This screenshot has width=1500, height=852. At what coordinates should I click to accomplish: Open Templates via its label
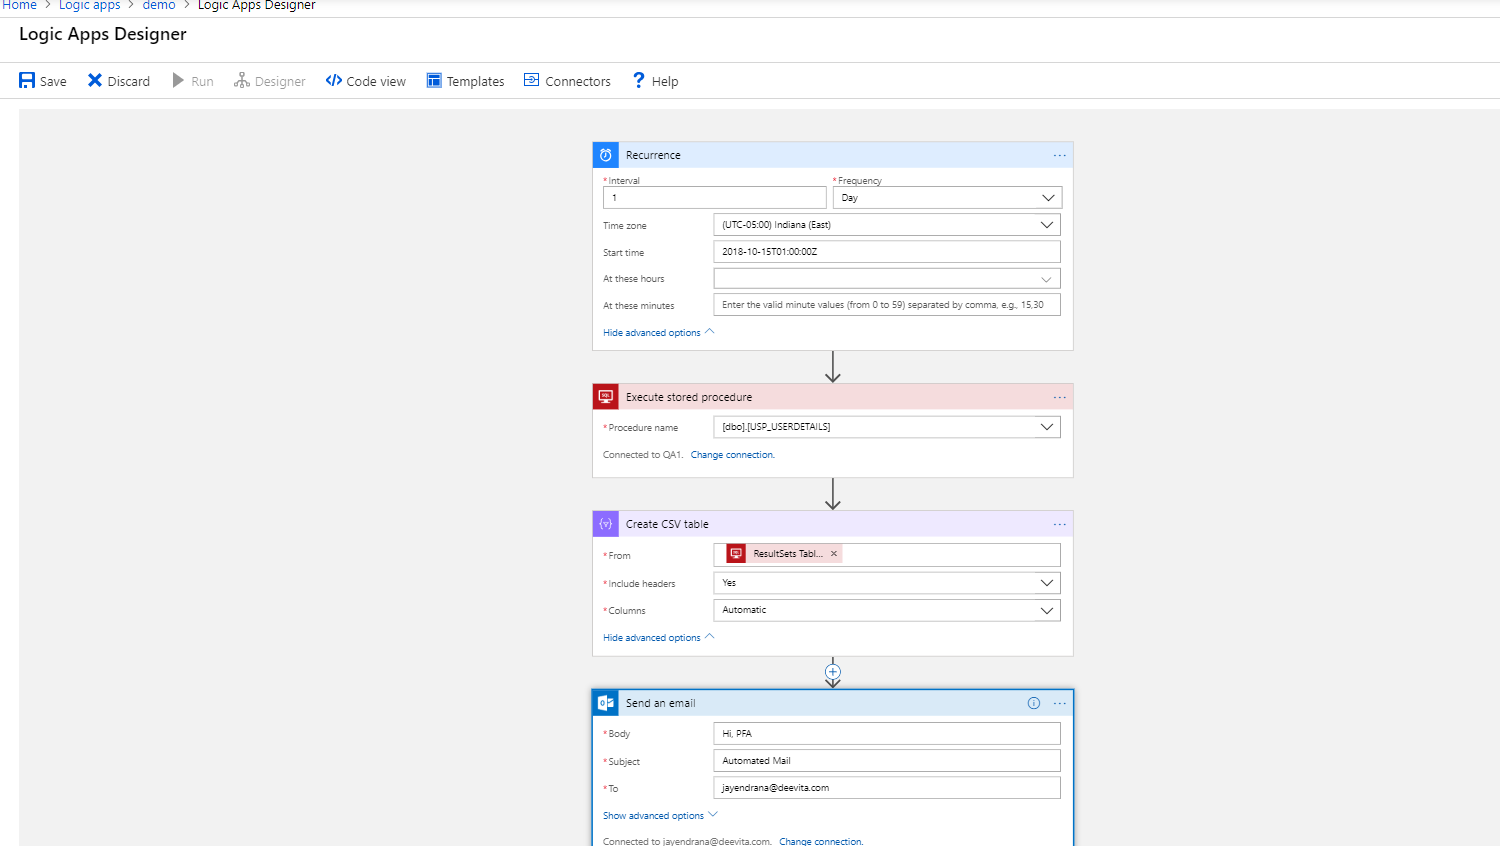point(475,82)
